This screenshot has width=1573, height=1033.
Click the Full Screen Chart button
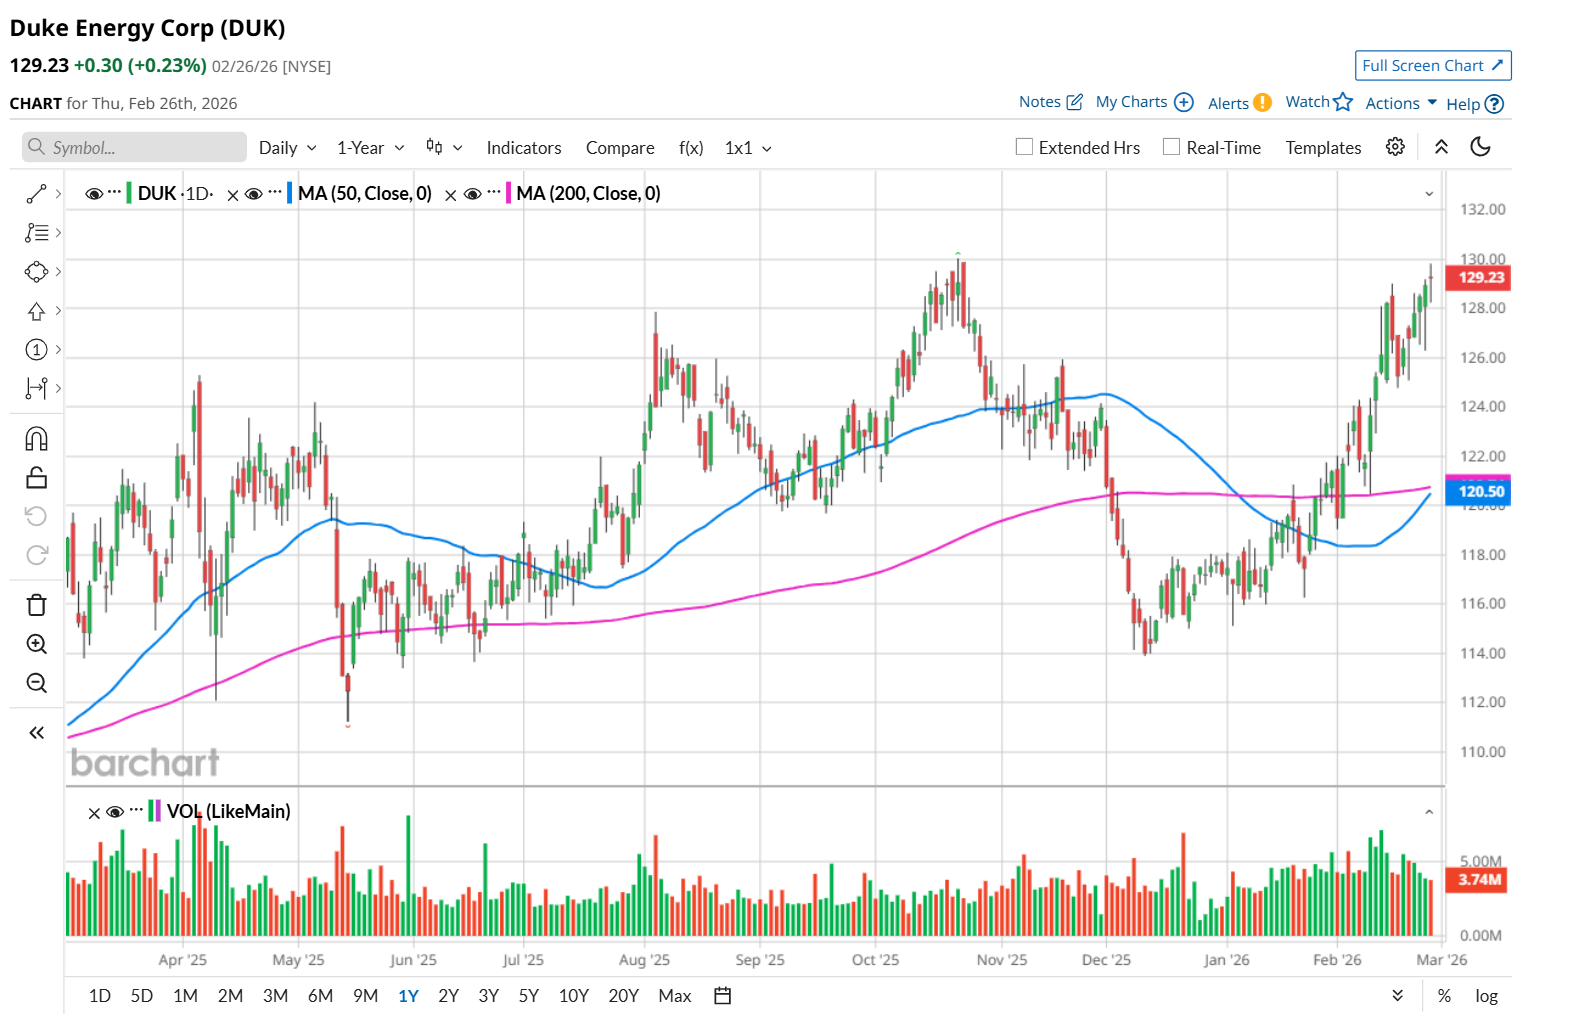[x=1432, y=65]
